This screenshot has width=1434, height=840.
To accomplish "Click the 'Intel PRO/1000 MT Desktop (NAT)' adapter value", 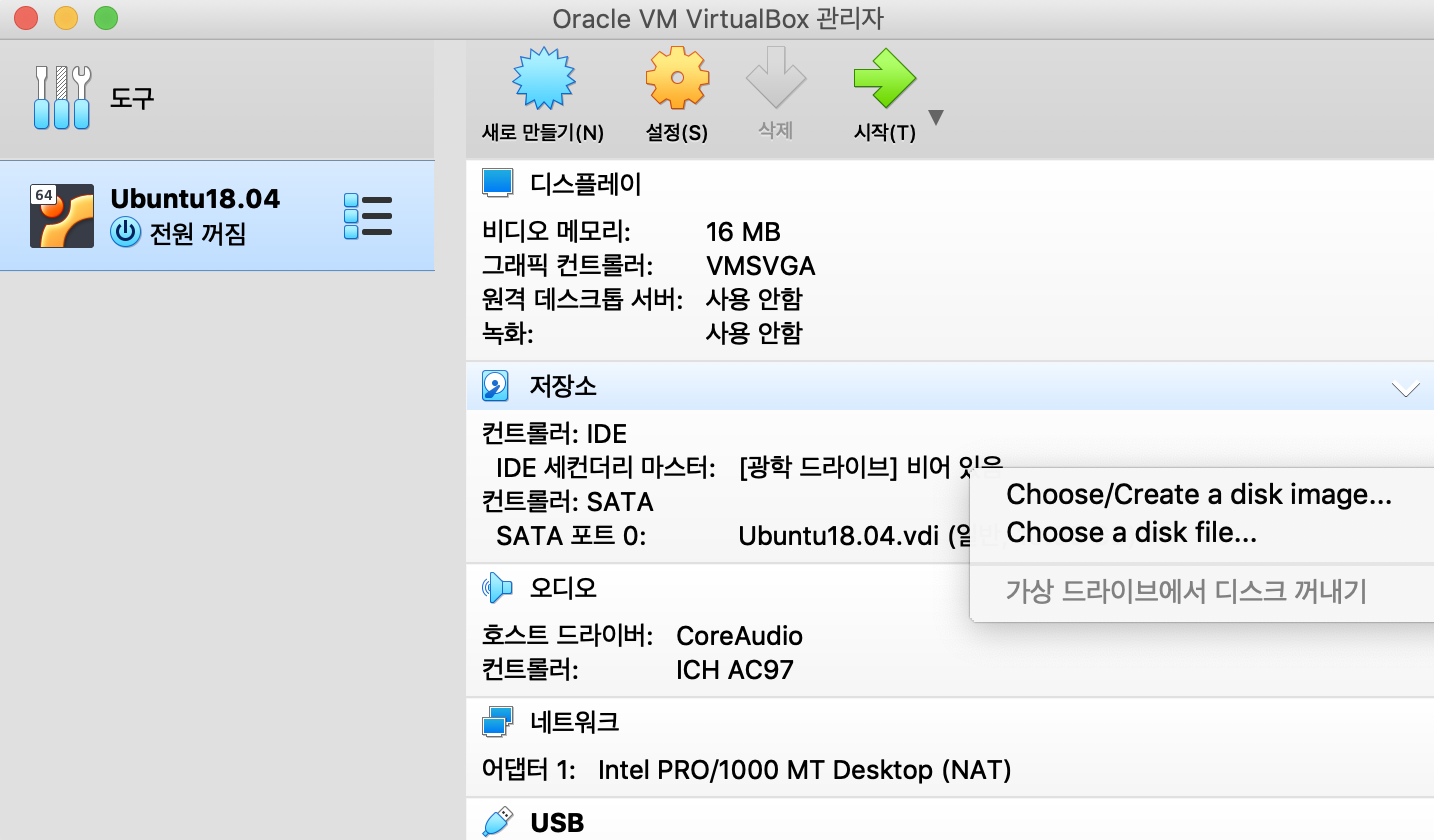I will (x=805, y=770).
